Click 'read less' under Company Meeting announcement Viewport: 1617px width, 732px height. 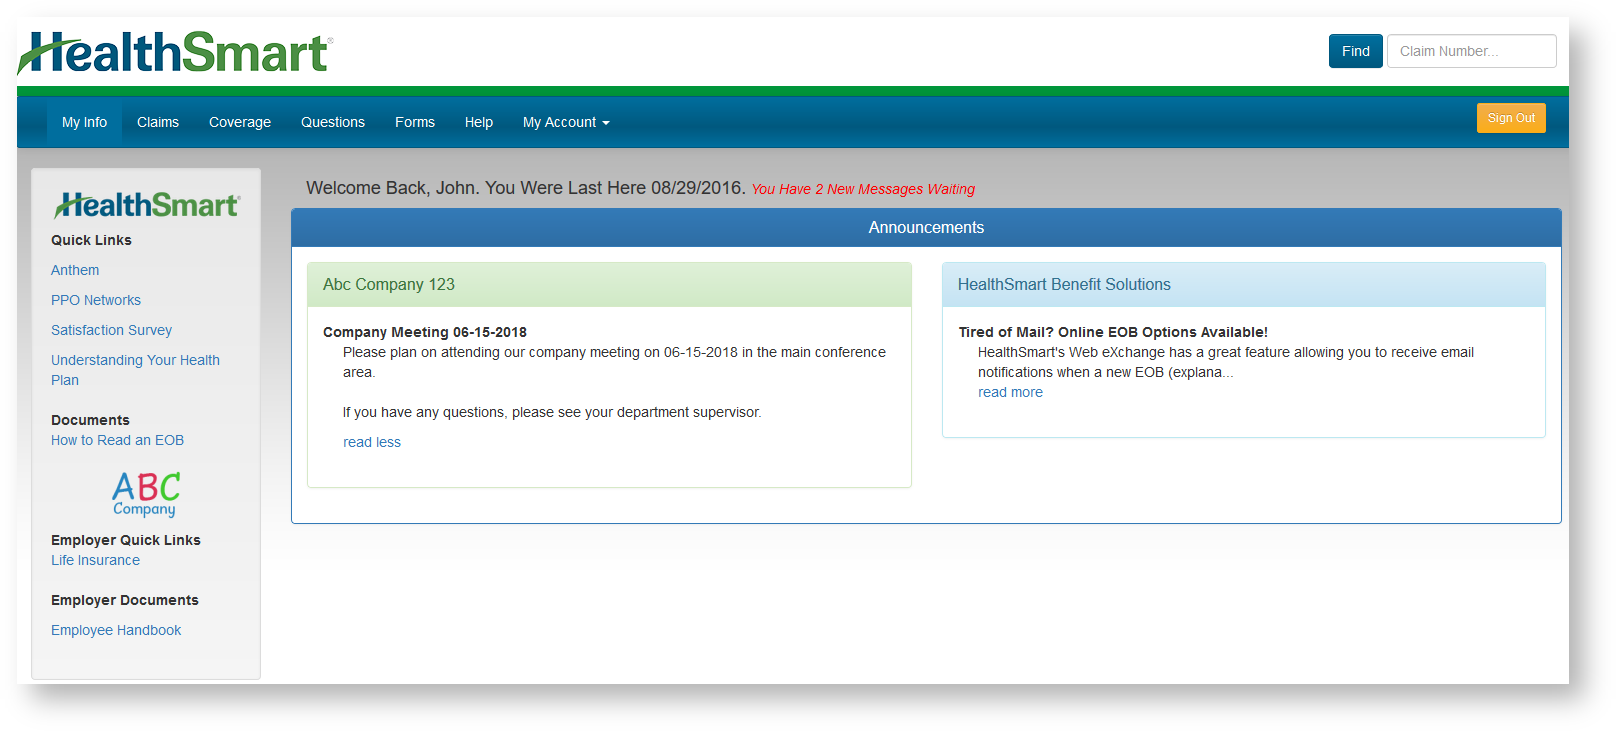372,442
